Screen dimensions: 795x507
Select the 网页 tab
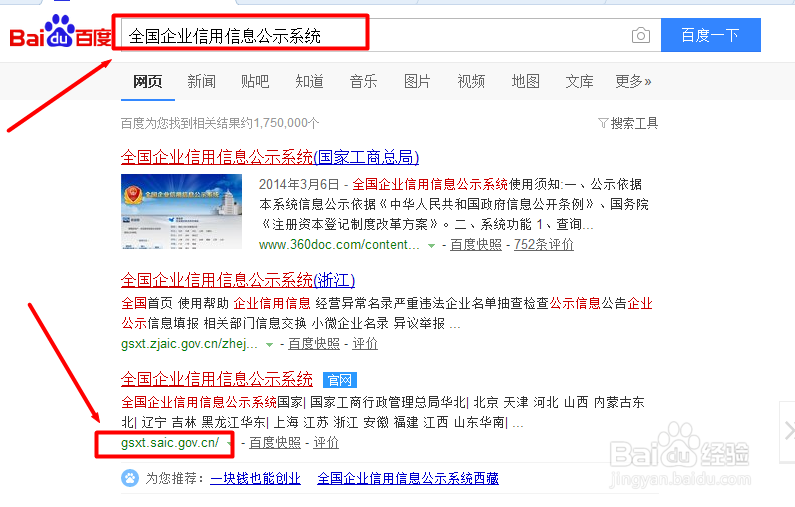click(x=148, y=81)
